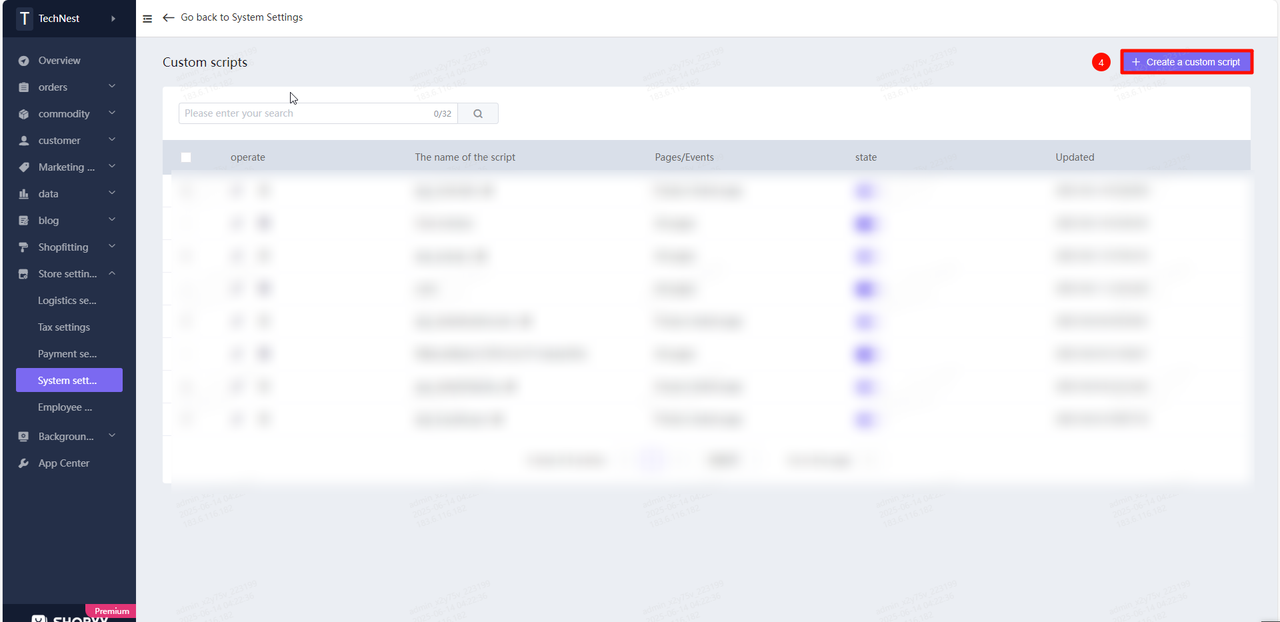Image resolution: width=1280 pixels, height=622 pixels.
Task: Expand the data submenu chevron
Action: pyautogui.click(x=112, y=193)
